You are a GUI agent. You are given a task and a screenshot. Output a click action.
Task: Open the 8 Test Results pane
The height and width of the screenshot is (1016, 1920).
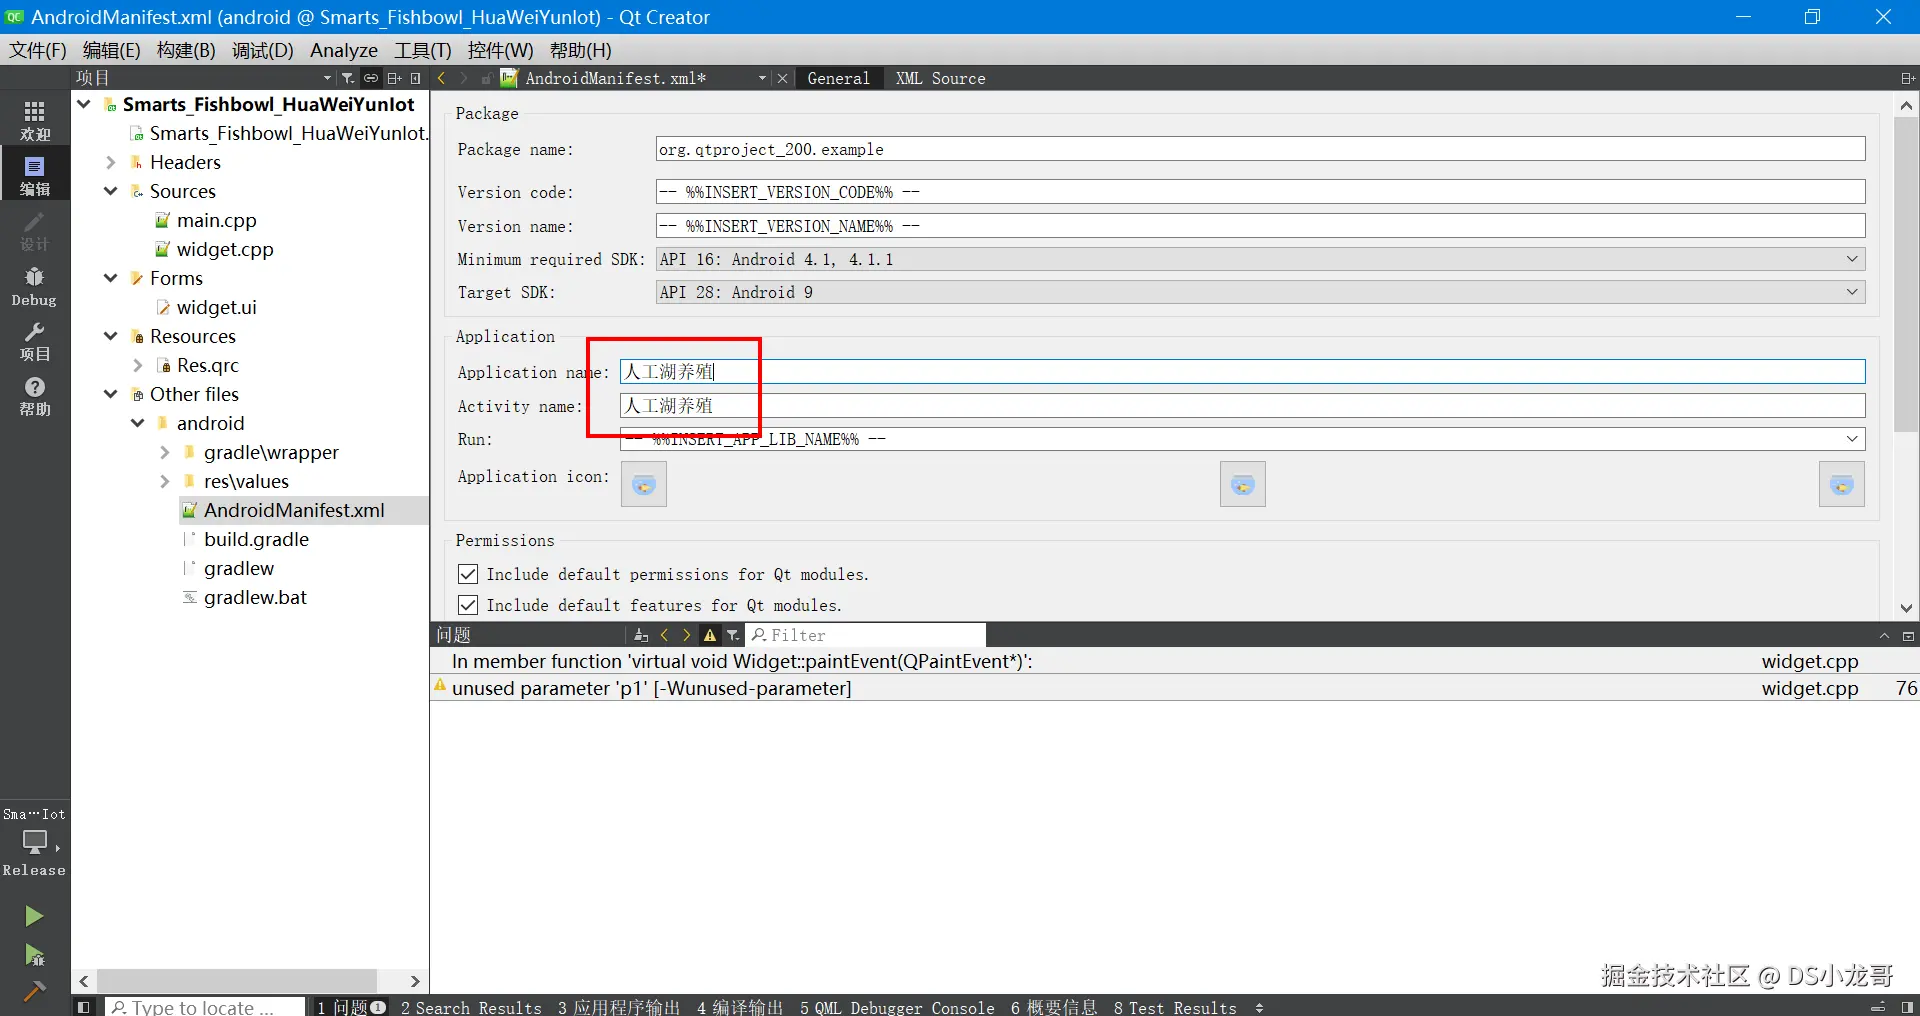(1175, 1007)
